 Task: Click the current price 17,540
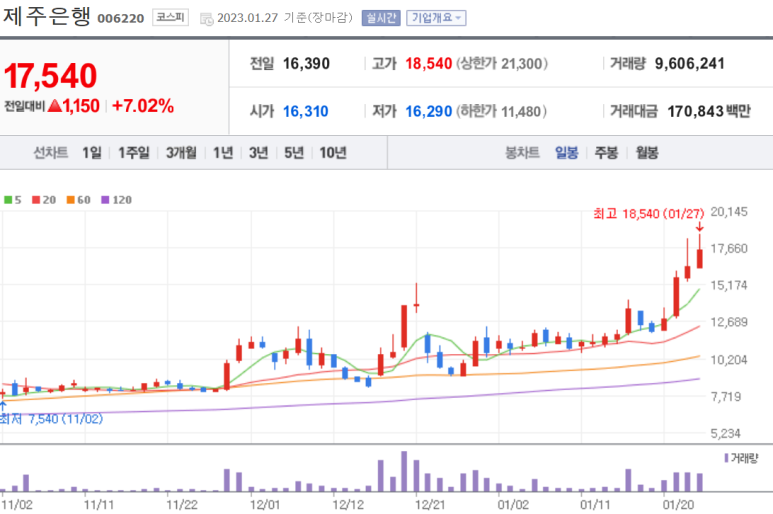(x=50, y=76)
